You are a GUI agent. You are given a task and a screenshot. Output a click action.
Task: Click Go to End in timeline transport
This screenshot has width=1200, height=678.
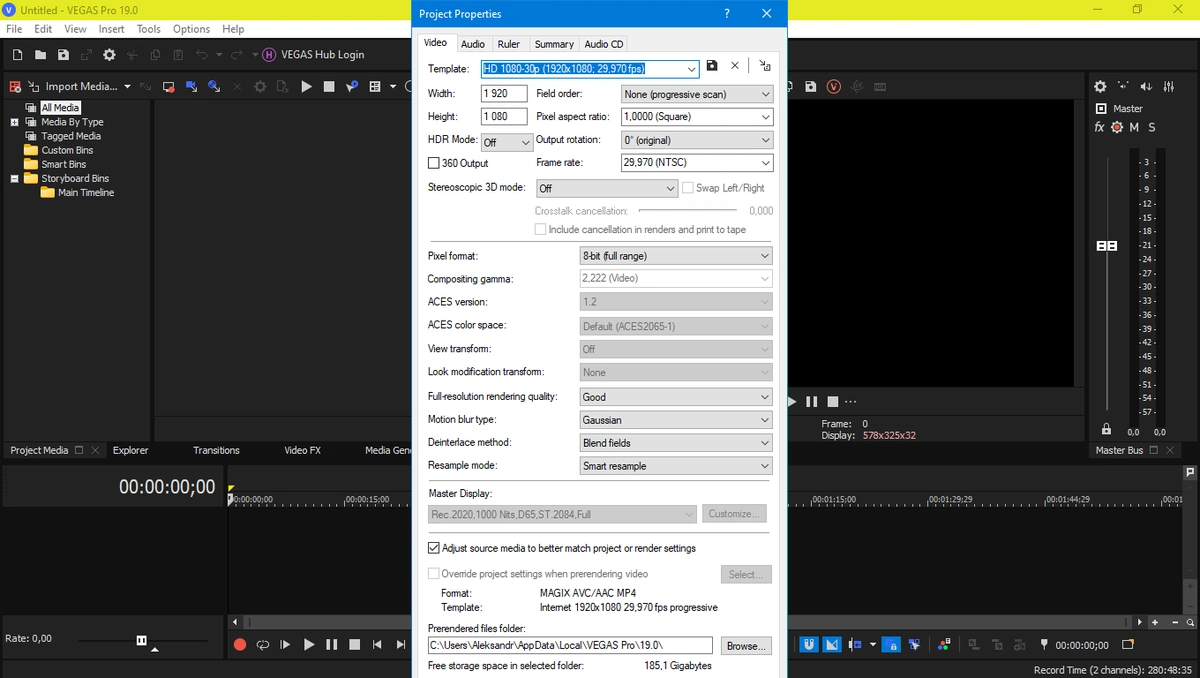399,645
